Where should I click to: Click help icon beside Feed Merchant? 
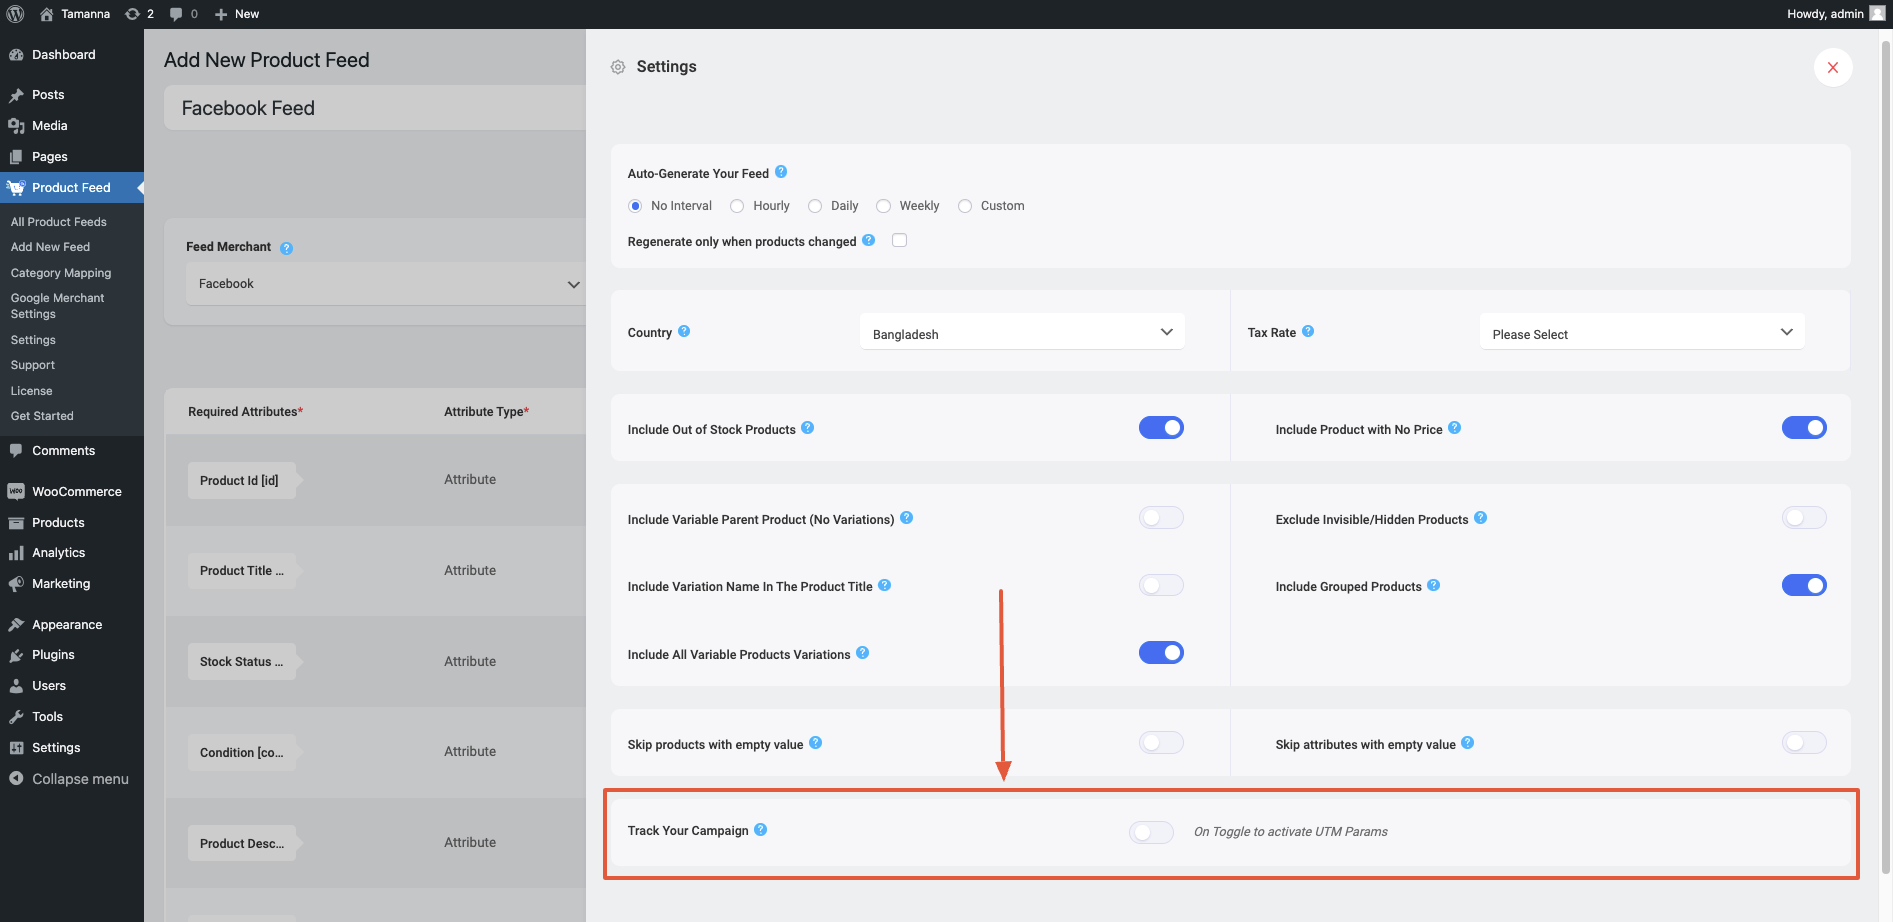286,248
